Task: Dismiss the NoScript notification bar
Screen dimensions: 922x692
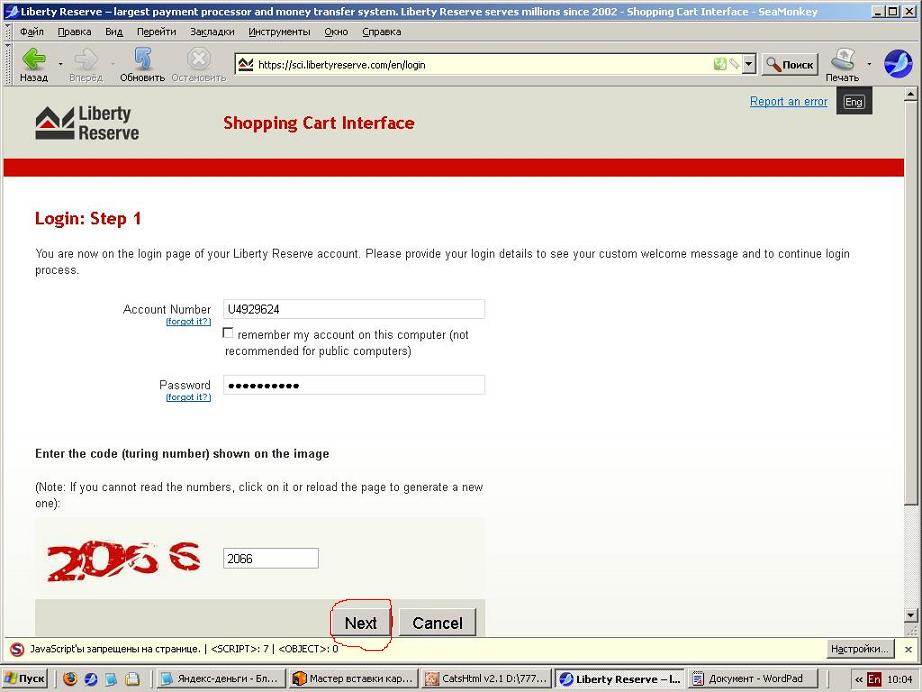Action: pyautogui.click(x=908, y=650)
